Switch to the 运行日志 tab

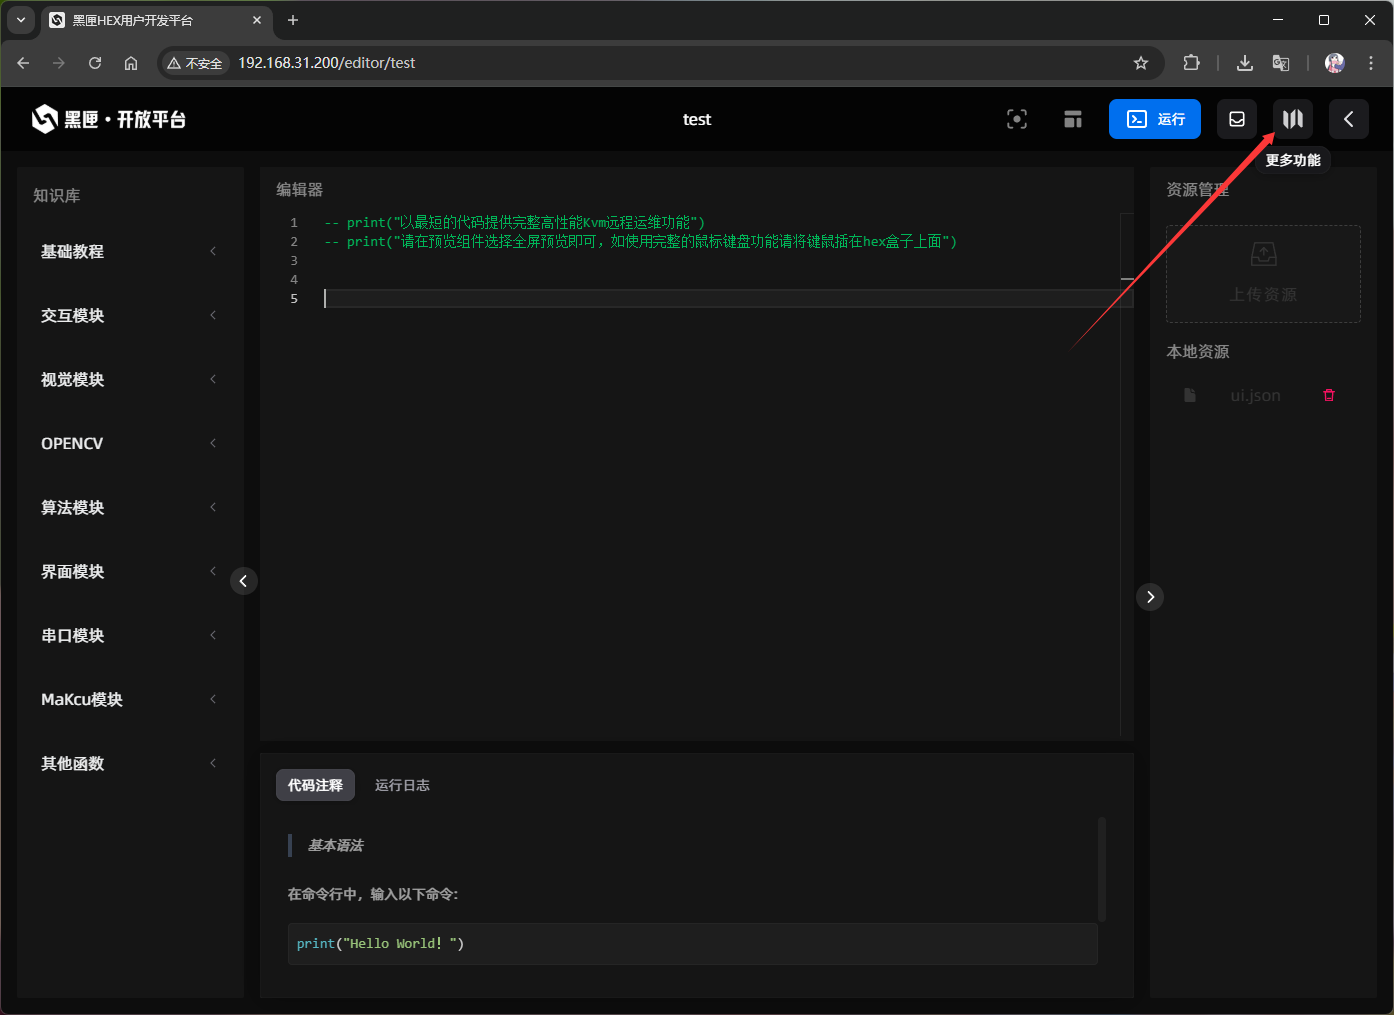402,785
